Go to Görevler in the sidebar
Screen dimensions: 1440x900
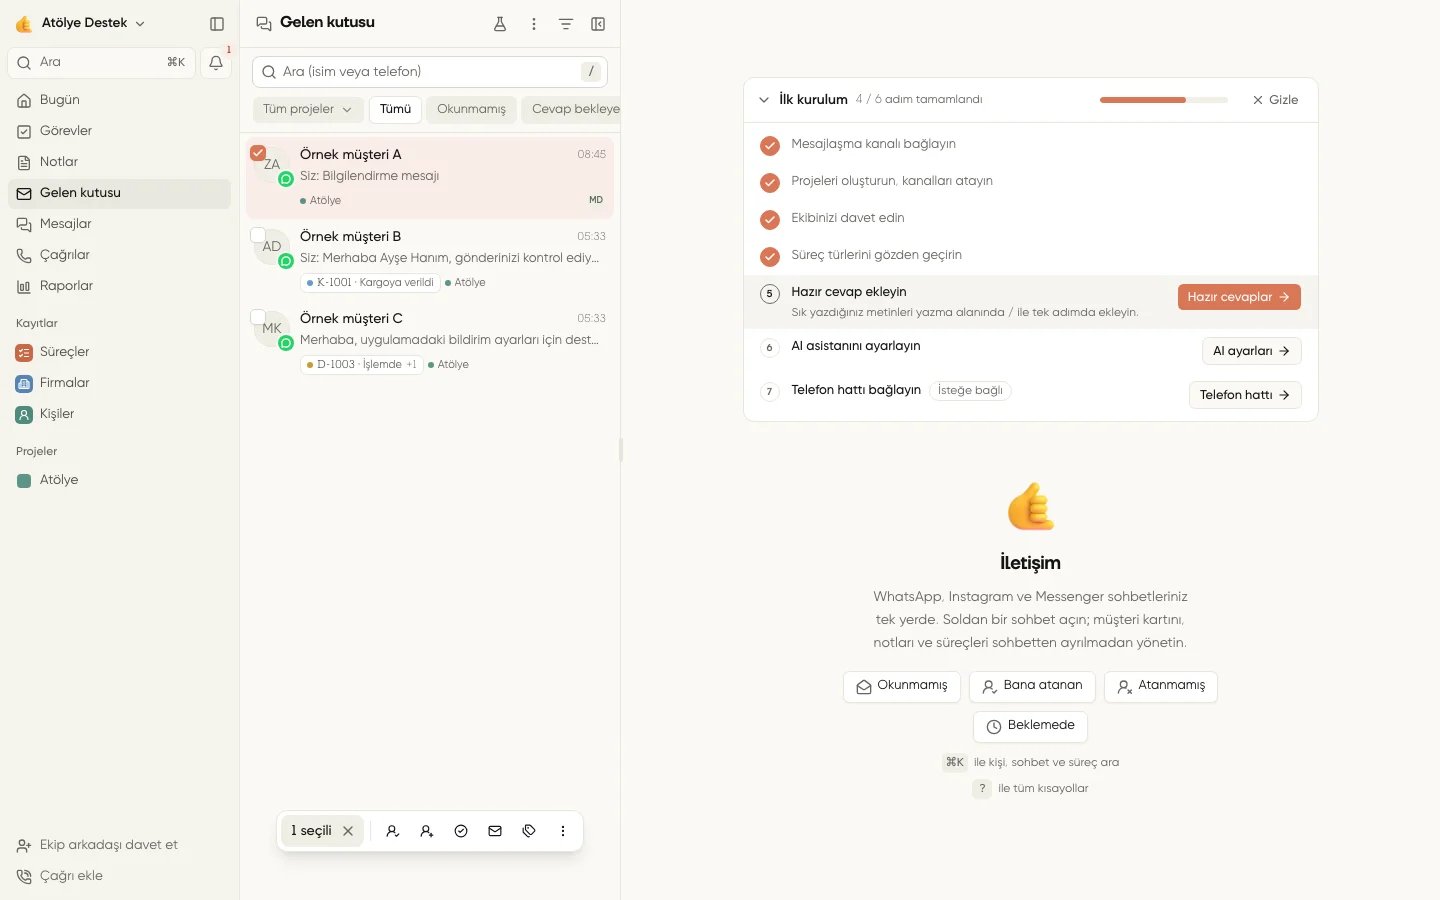click(x=119, y=131)
